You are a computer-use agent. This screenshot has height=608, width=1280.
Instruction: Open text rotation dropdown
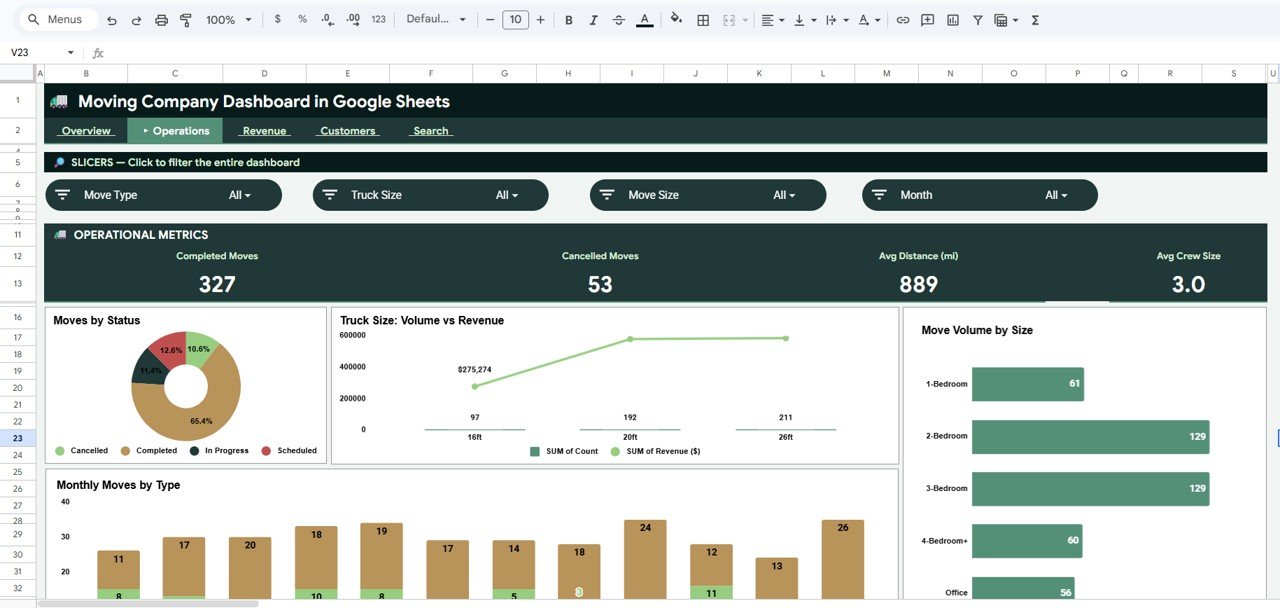pyautogui.click(x=870, y=20)
